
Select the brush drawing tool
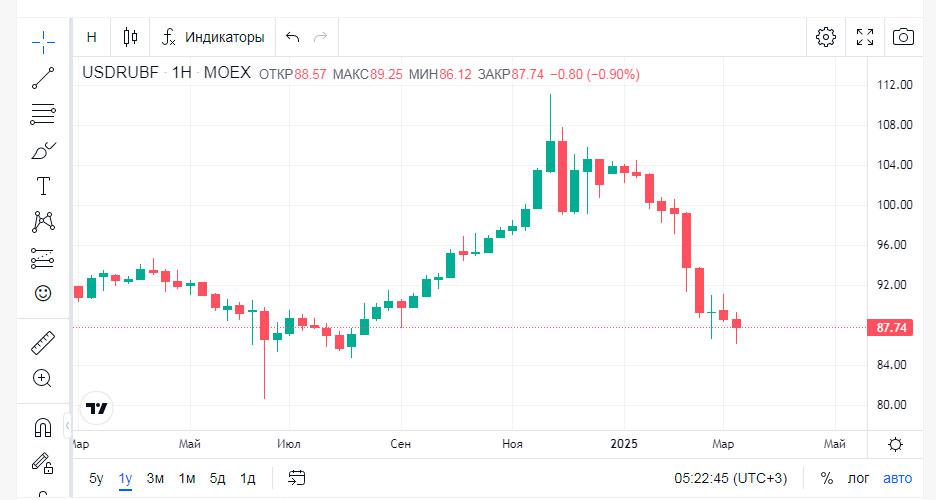(43, 151)
